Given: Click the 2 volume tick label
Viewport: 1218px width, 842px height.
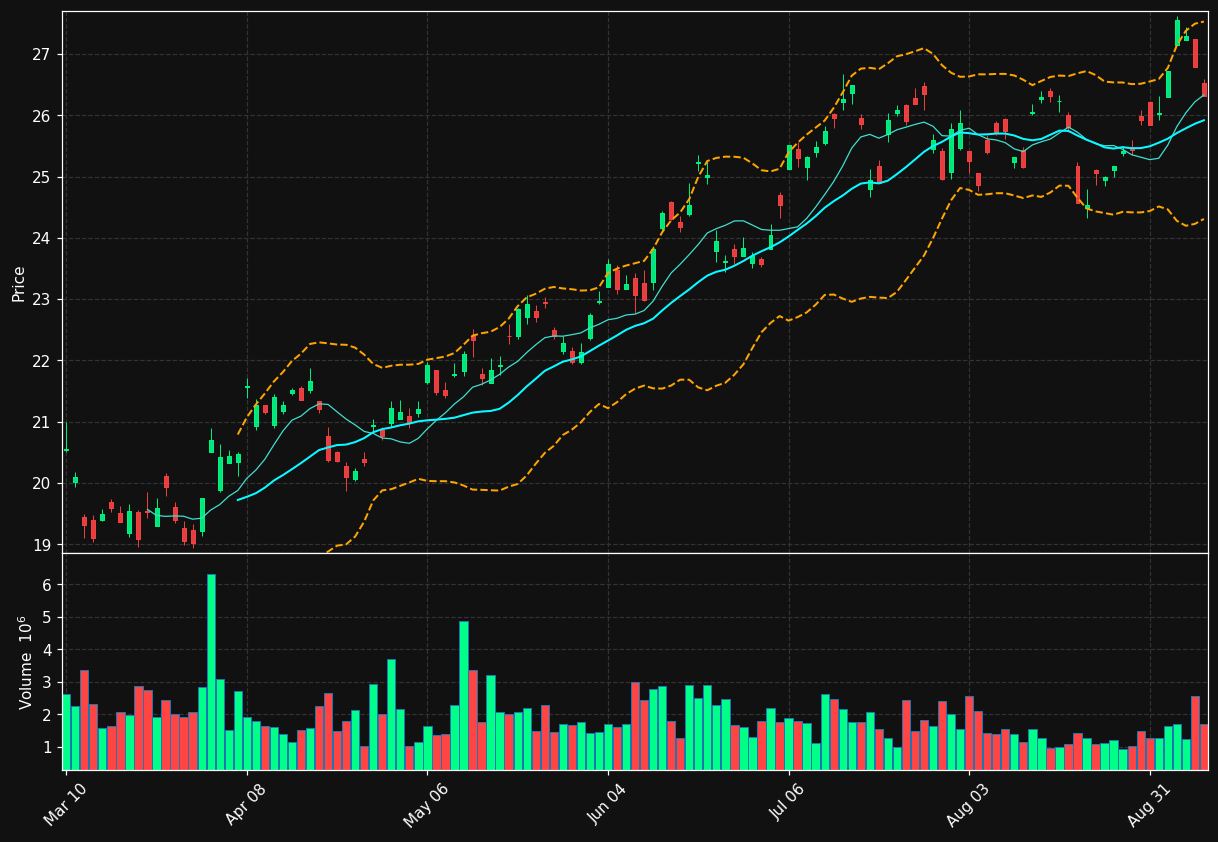Looking at the screenshot, I should coord(48,716).
